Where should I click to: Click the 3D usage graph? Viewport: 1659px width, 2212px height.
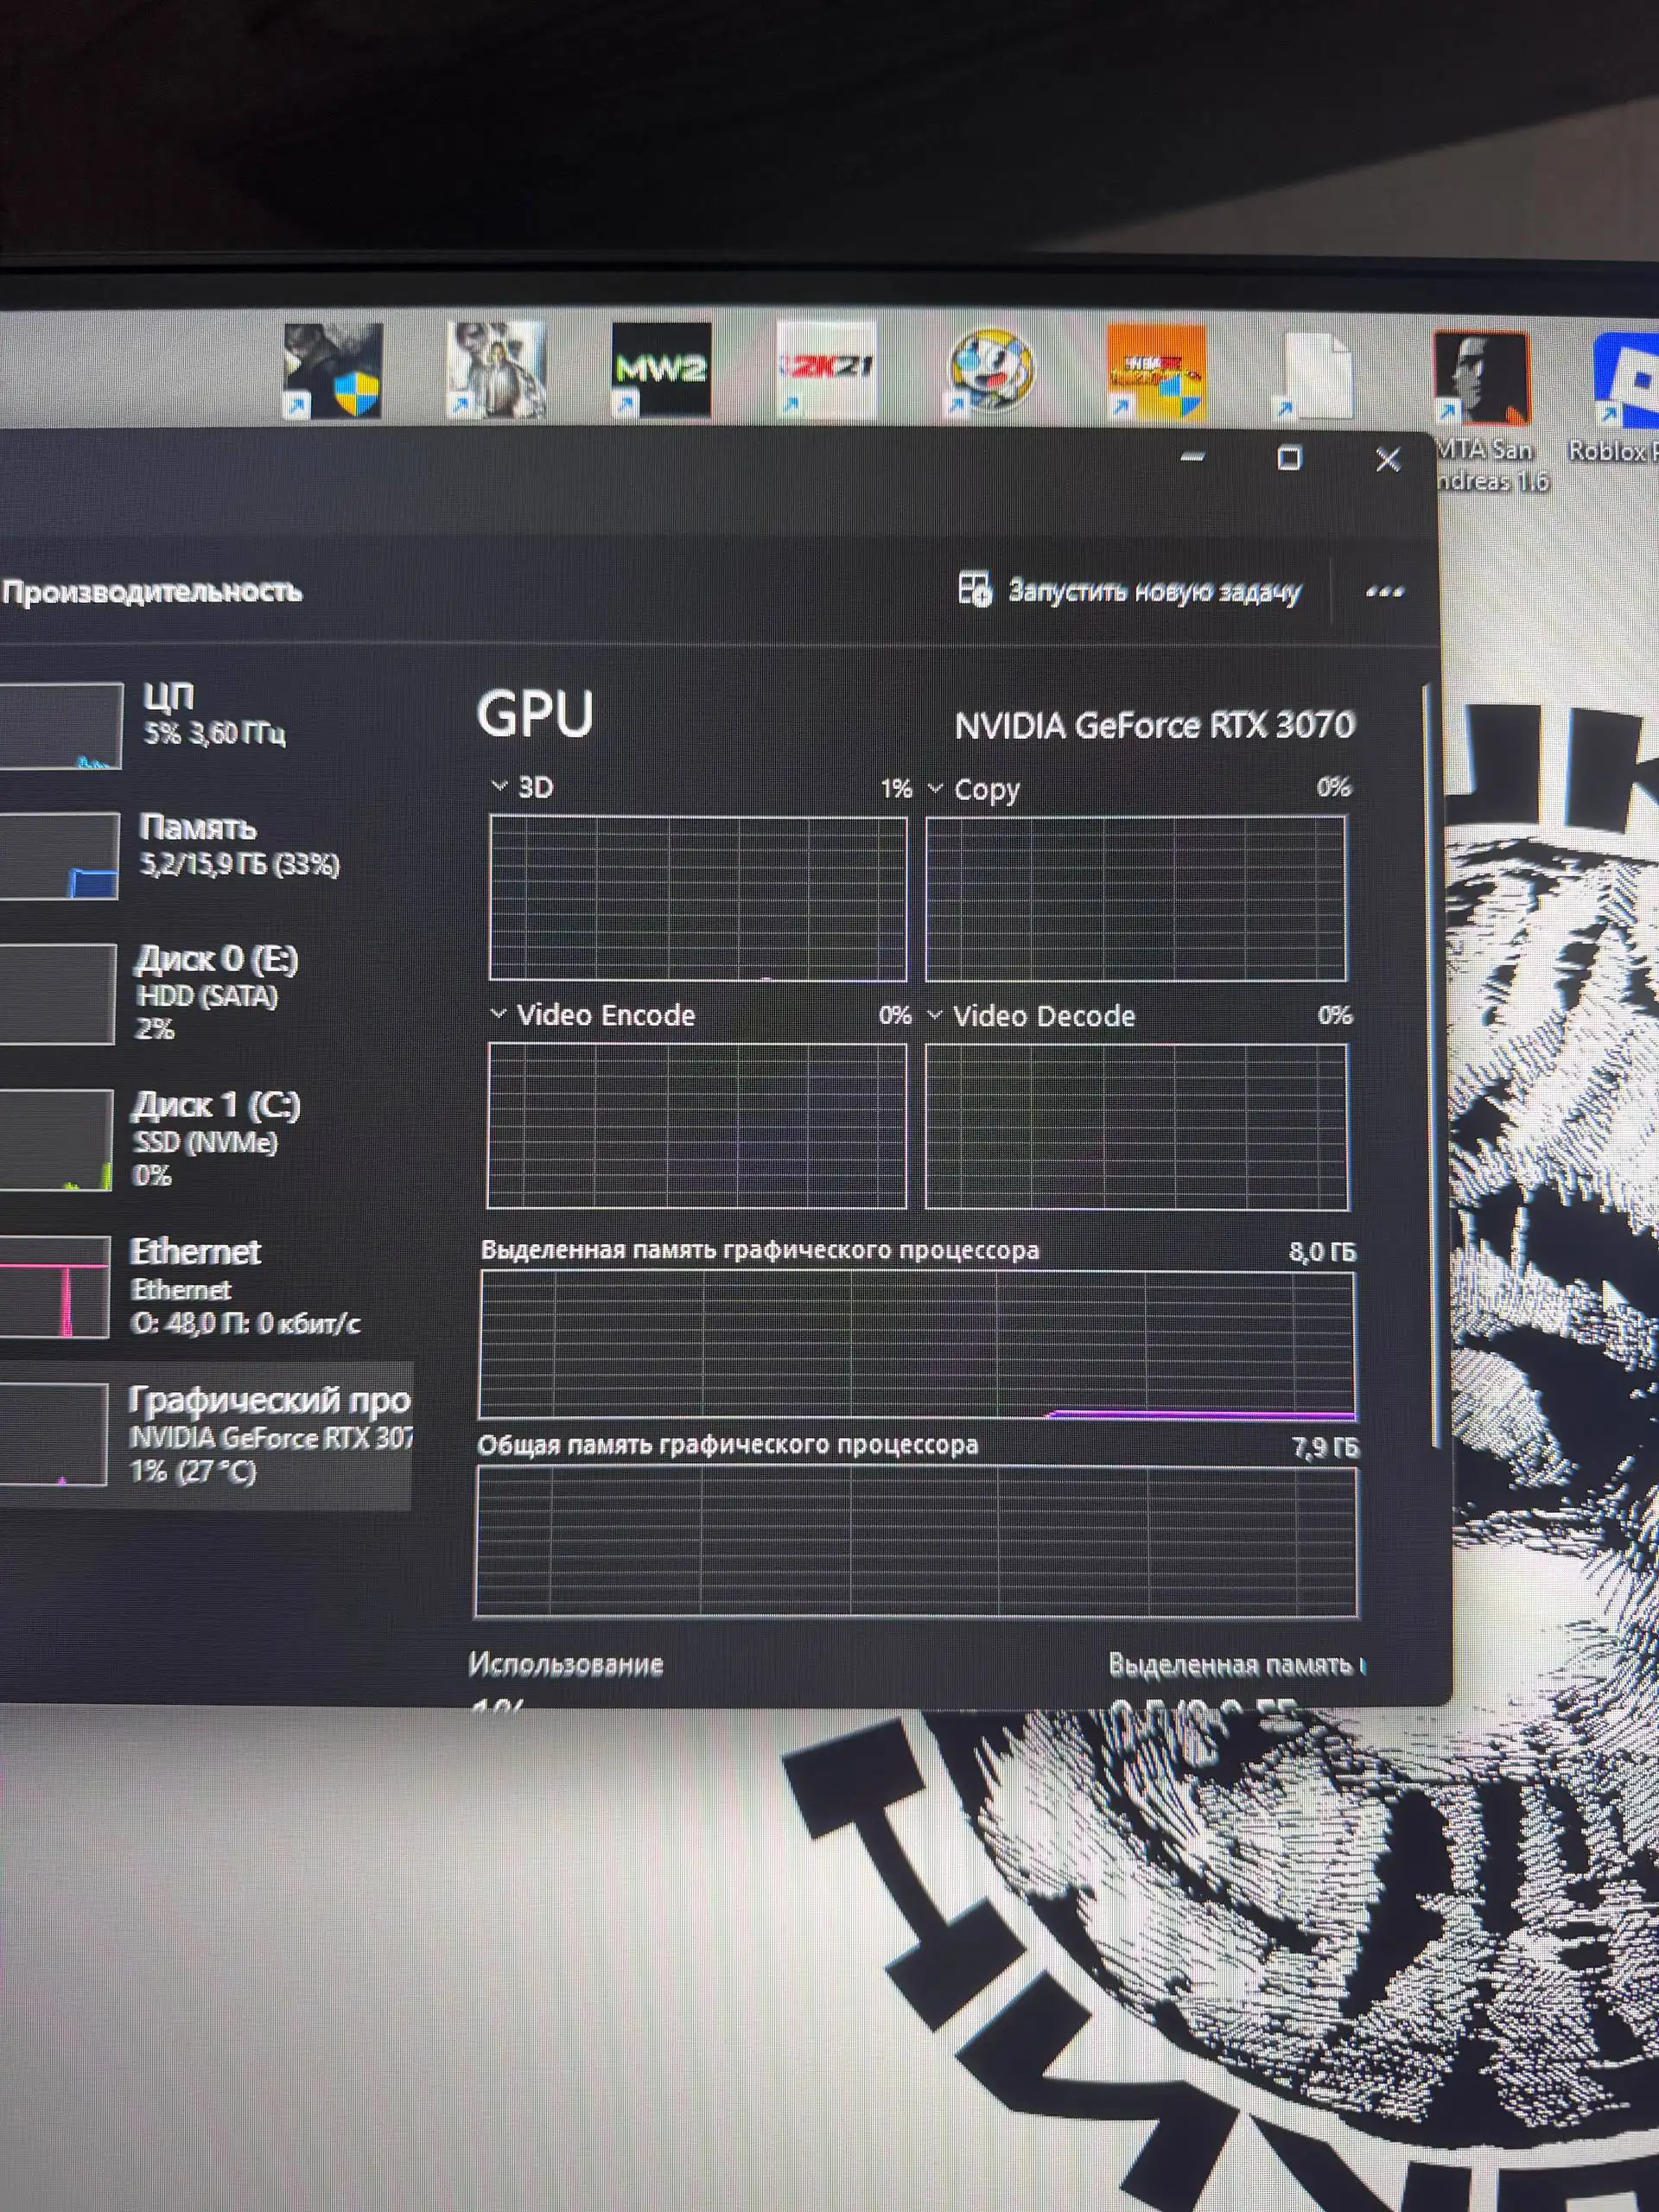click(x=698, y=898)
